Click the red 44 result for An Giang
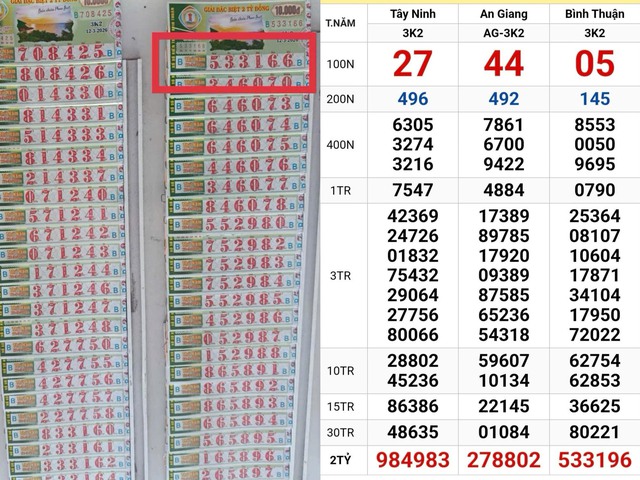This screenshot has width=640, height=480. (x=504, y=64)
